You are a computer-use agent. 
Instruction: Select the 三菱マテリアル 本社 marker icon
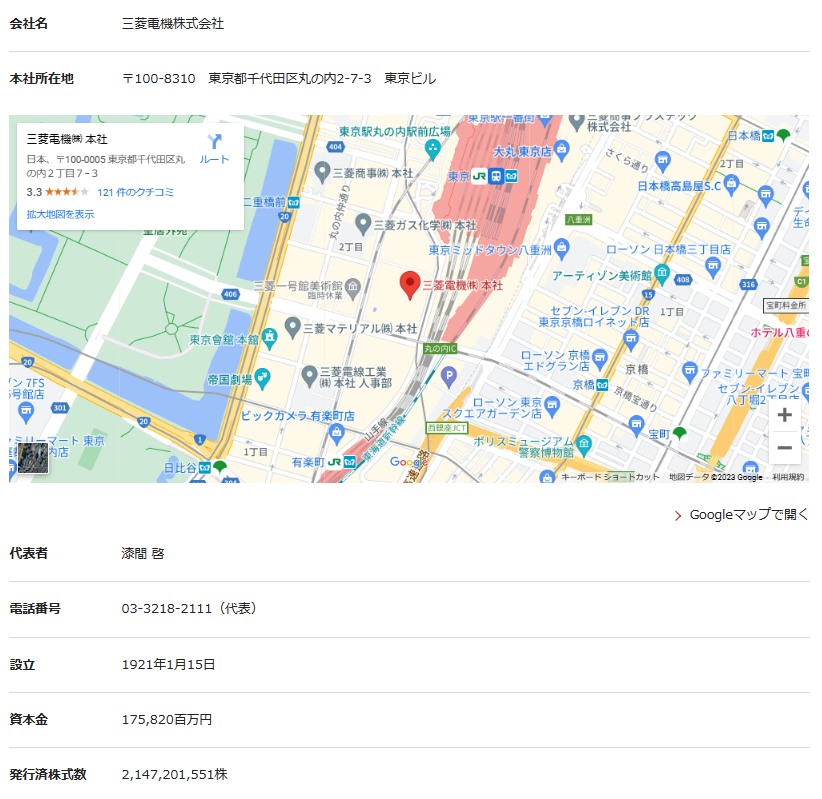click(292, 327)
